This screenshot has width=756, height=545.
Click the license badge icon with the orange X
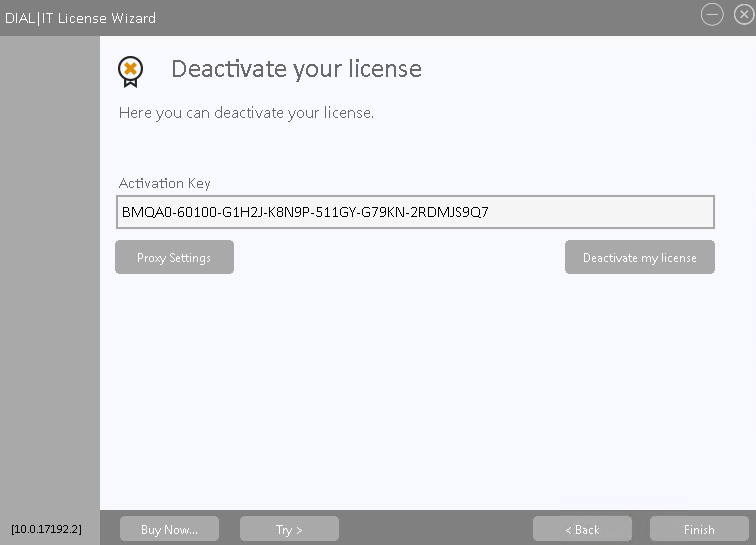coord(130,71)
